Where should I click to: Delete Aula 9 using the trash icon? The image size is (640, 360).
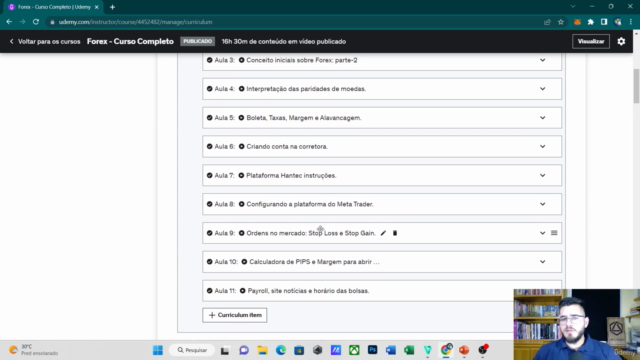(x=395, y=233)
